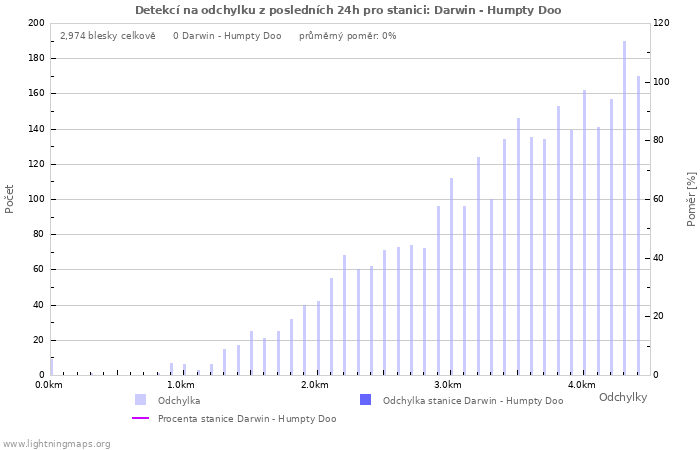Click the Odchylky x-axis title
700x450 pixels.
click(x=622, y=397)
